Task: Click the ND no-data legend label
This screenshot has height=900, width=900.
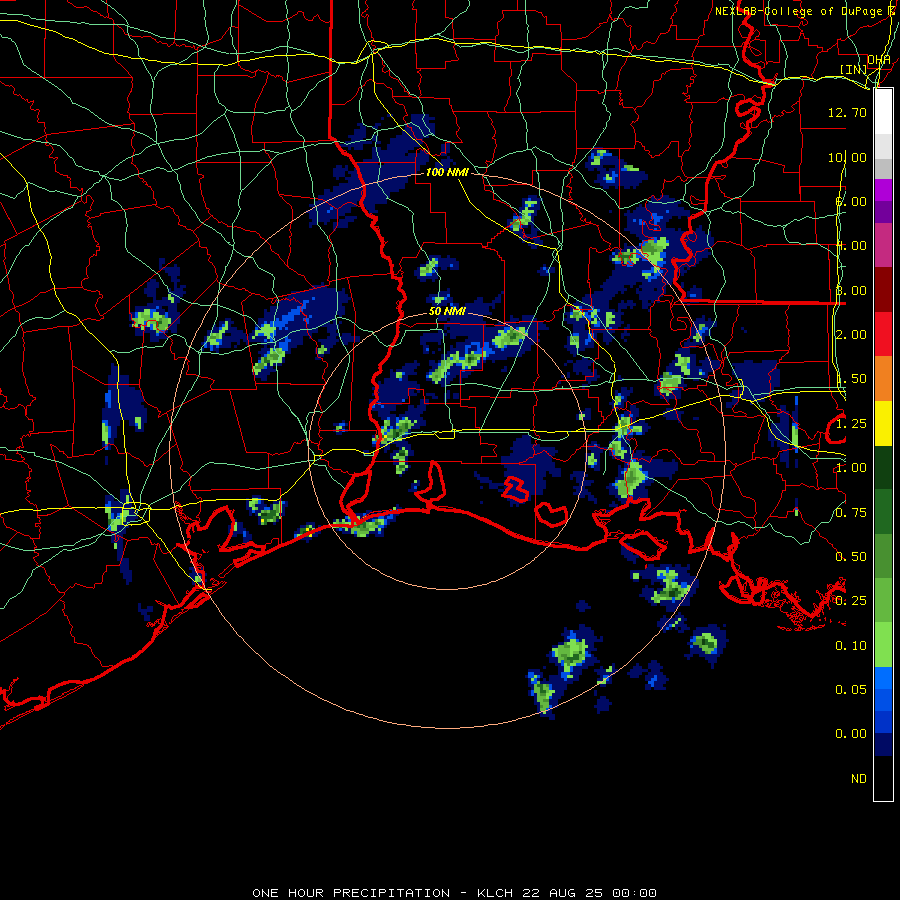Action: point(859,779)
